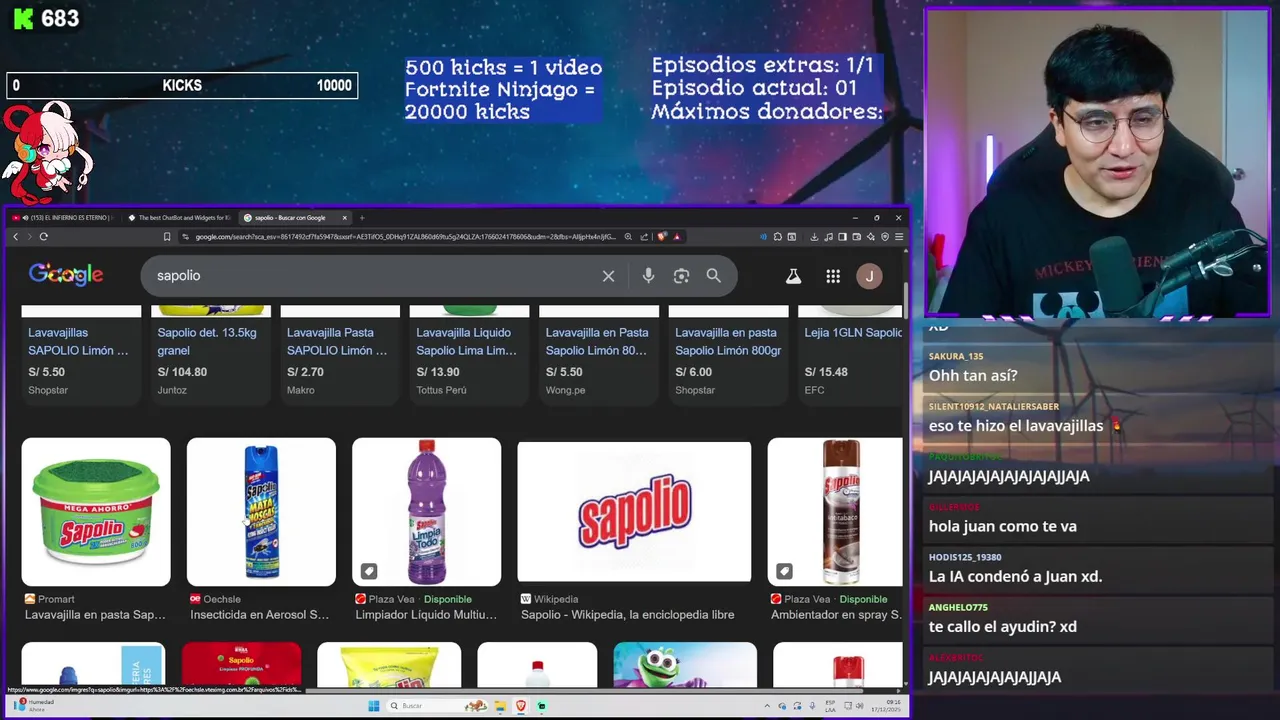Open Lavavajilla Pasta SAPOLIO Makro listing
1280x720 pixels.
(340, 353)
